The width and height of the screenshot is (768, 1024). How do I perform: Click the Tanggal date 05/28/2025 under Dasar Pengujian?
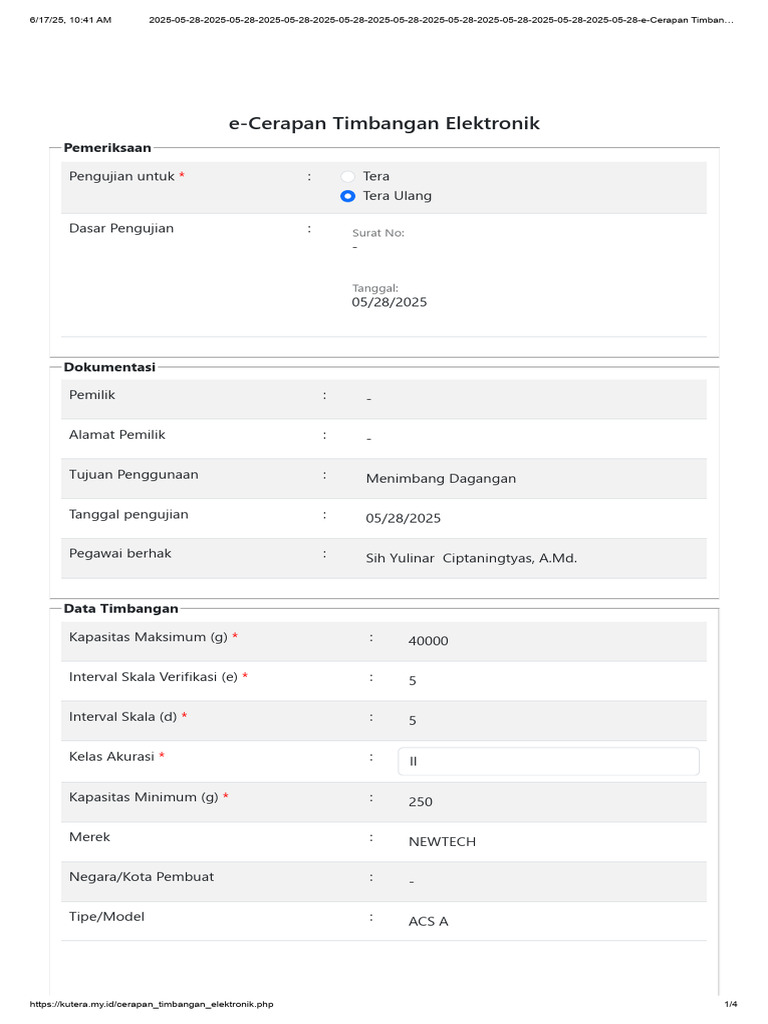(389, 302)
